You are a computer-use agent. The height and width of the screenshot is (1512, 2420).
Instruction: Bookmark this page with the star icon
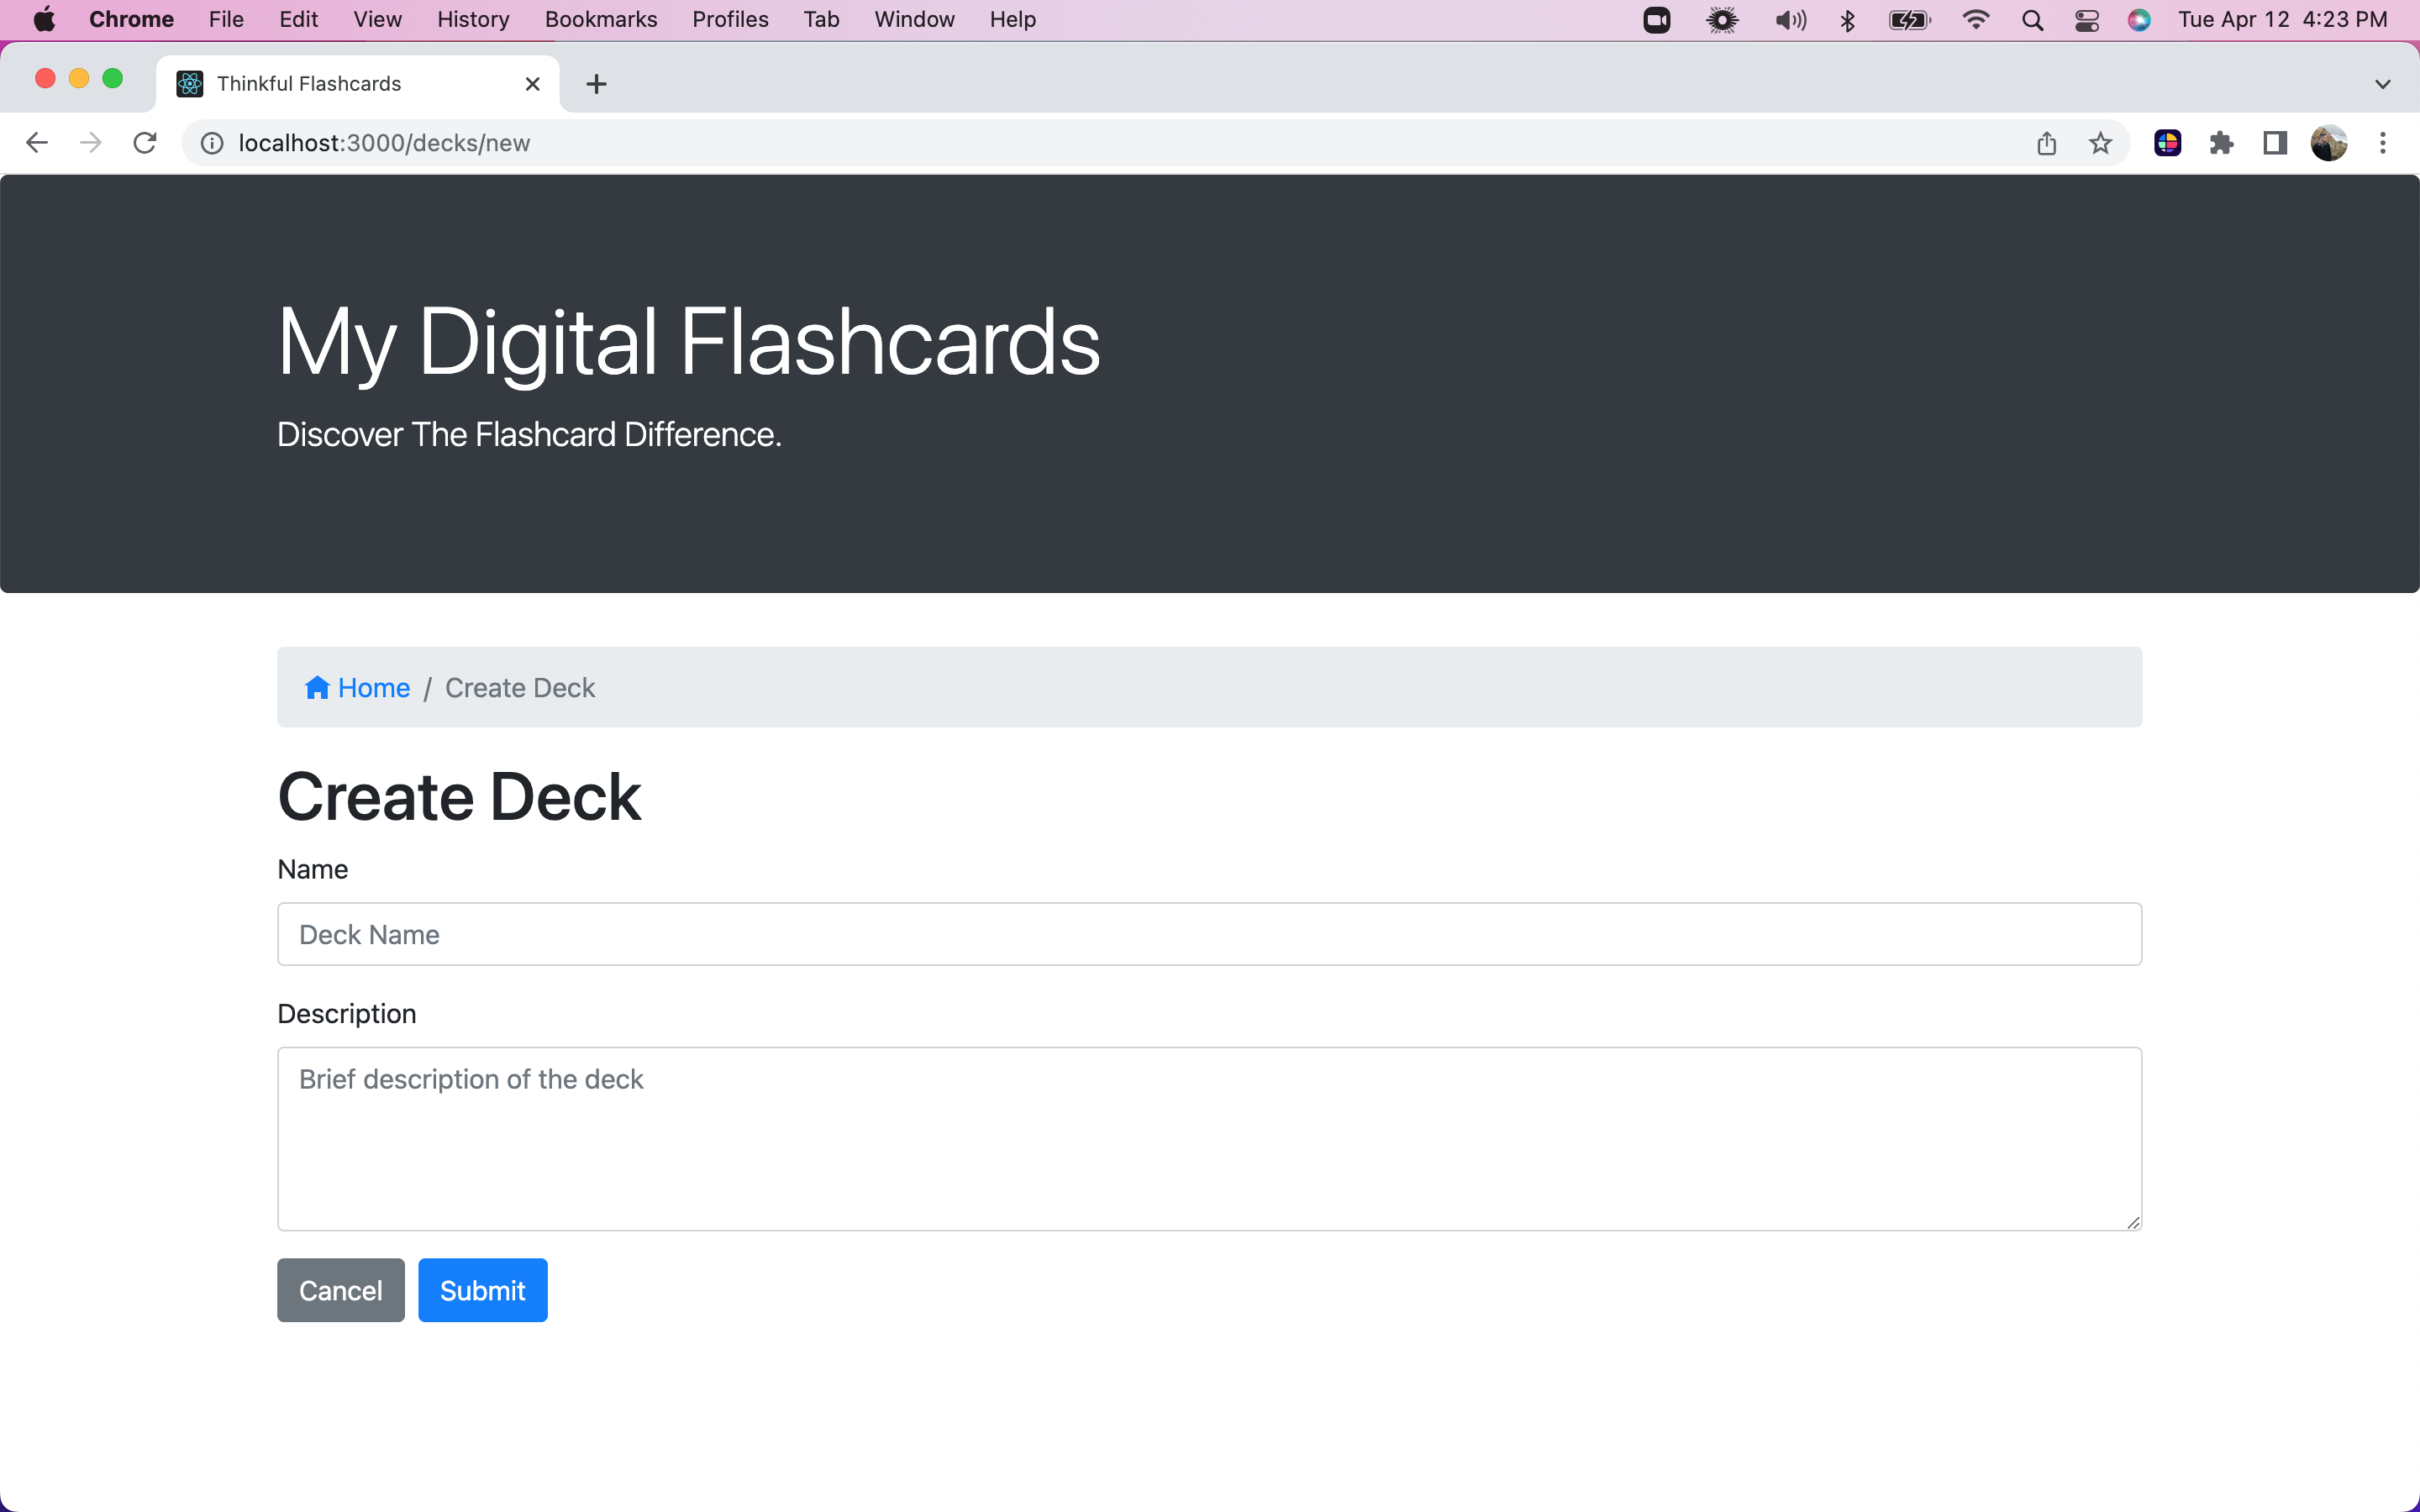tap(2100, 143)
